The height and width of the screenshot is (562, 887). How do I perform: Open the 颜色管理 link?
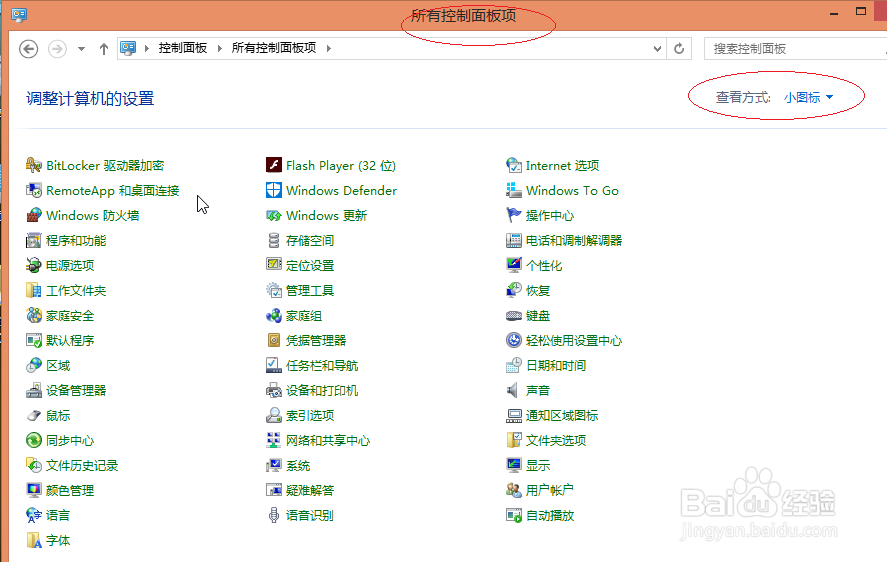point(70,491)
